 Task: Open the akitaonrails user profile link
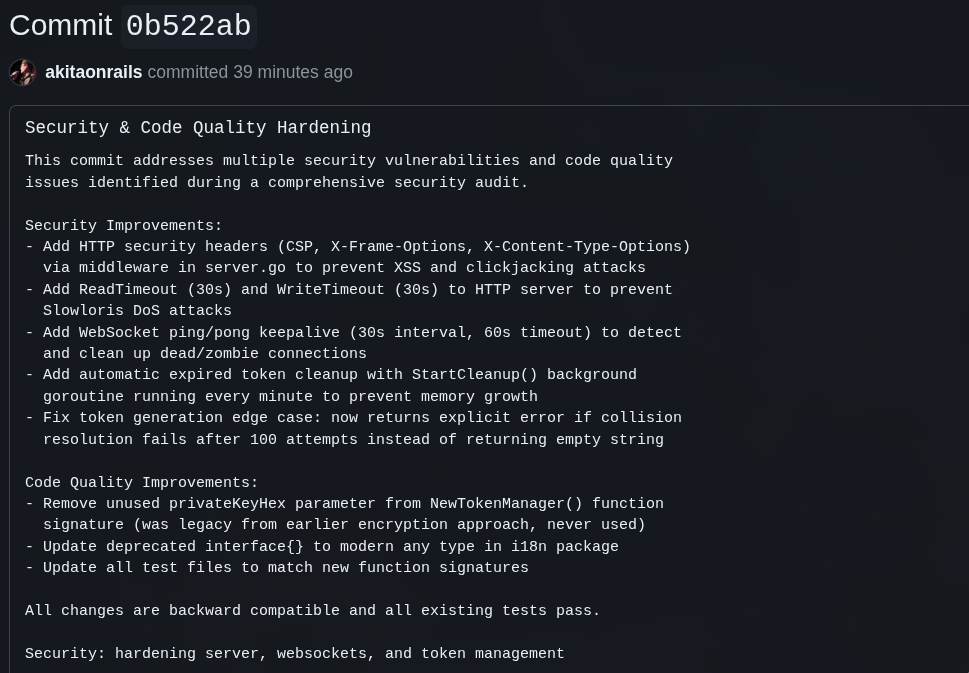point(93,72)
